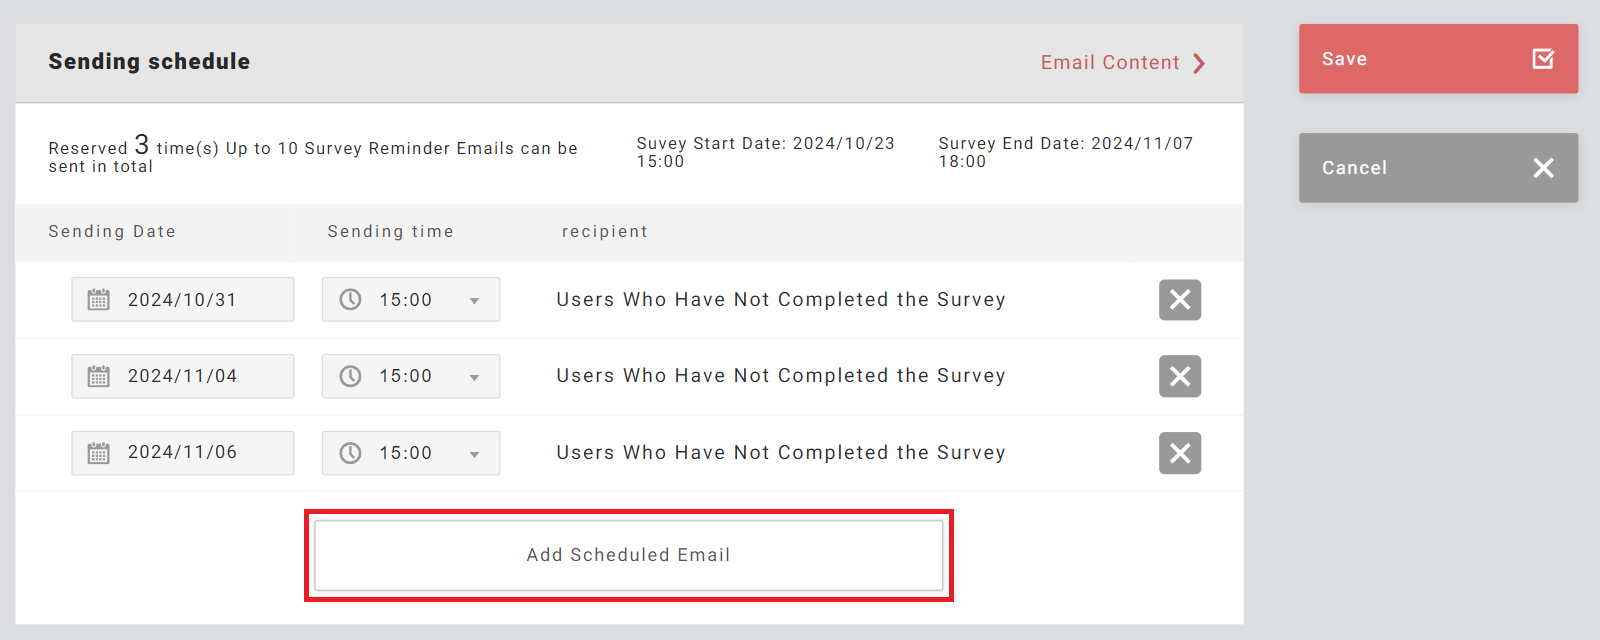Expand sending time dropdown for 2024/10/31
This screenshot has width=1600, height=640.
point(474,301)
